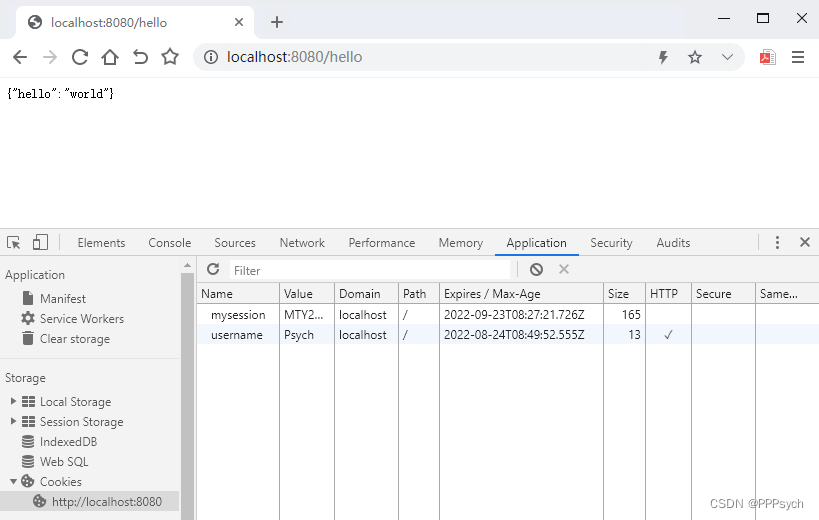Screen dimensions: 819x520
Task: Close the localhost:8080/hello tab
Action: coord(239,22)
